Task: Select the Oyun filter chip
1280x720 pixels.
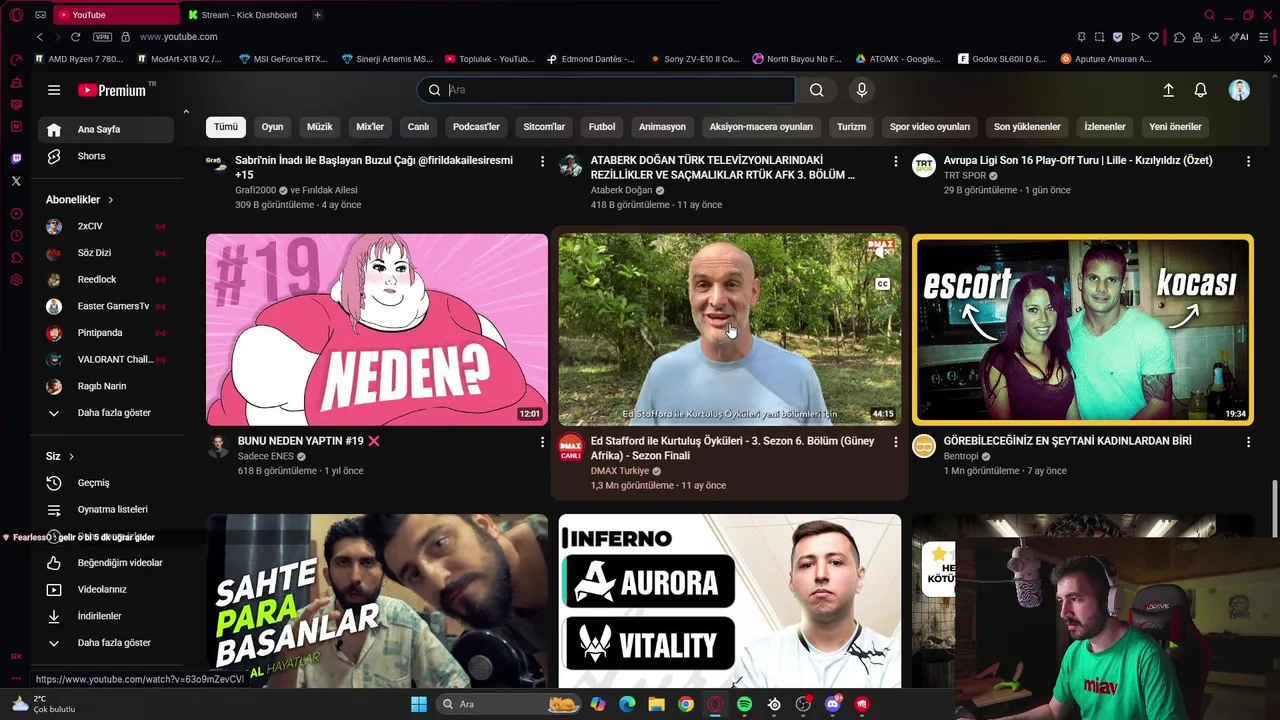Action: (272, 127)
